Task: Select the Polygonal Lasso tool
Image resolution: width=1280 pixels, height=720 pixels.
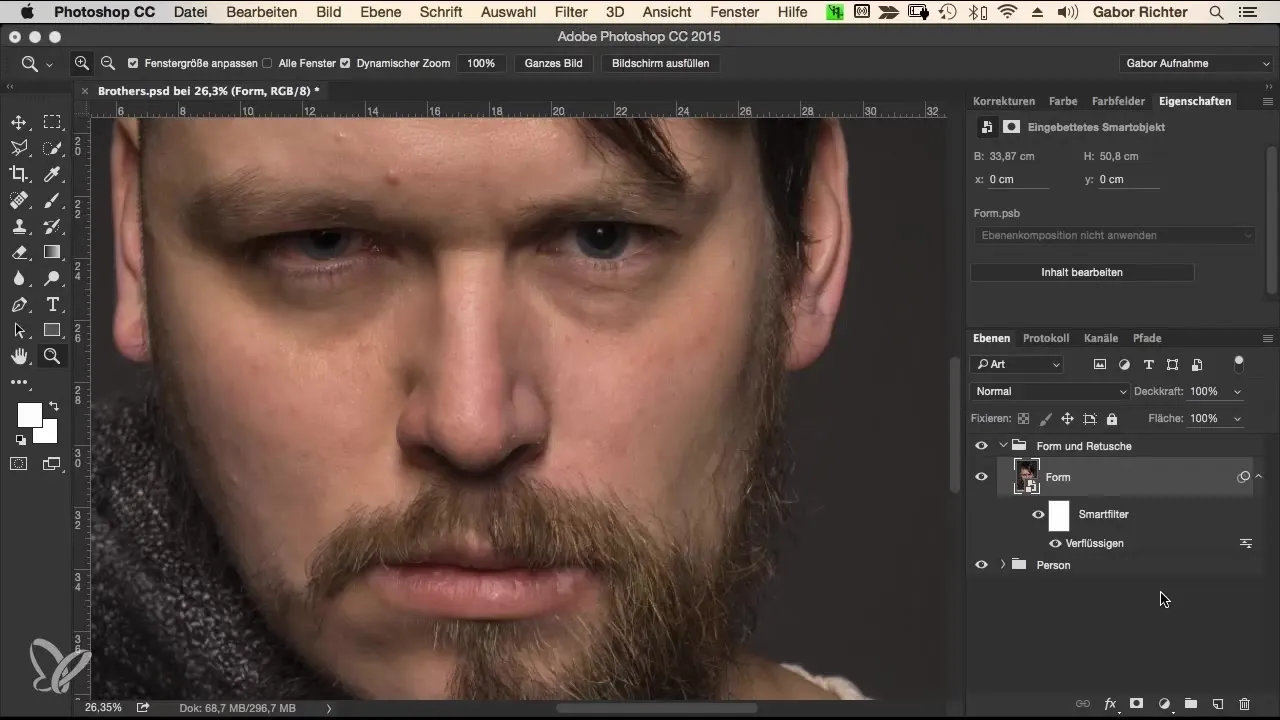Action: 19,148
